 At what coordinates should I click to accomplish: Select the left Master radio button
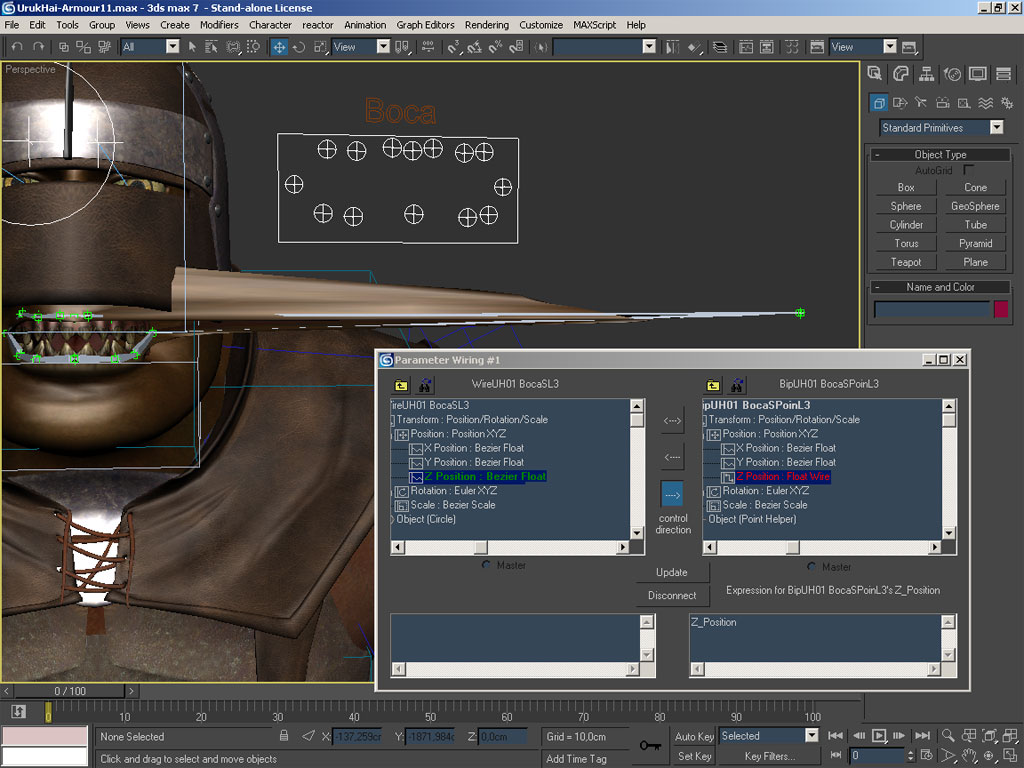click(487, 566)
